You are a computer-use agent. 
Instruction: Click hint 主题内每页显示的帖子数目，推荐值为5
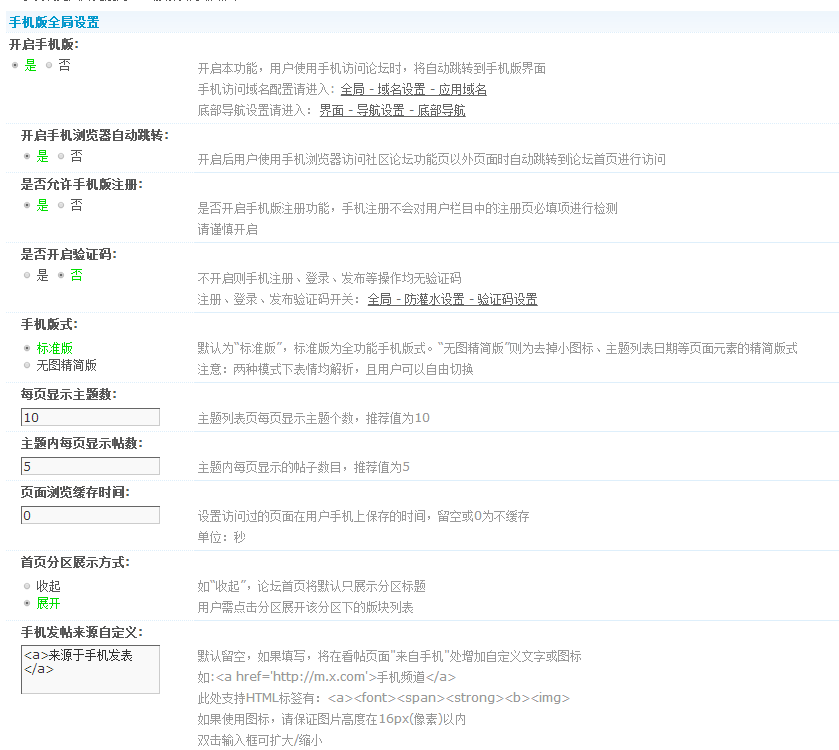pos(303,467)
